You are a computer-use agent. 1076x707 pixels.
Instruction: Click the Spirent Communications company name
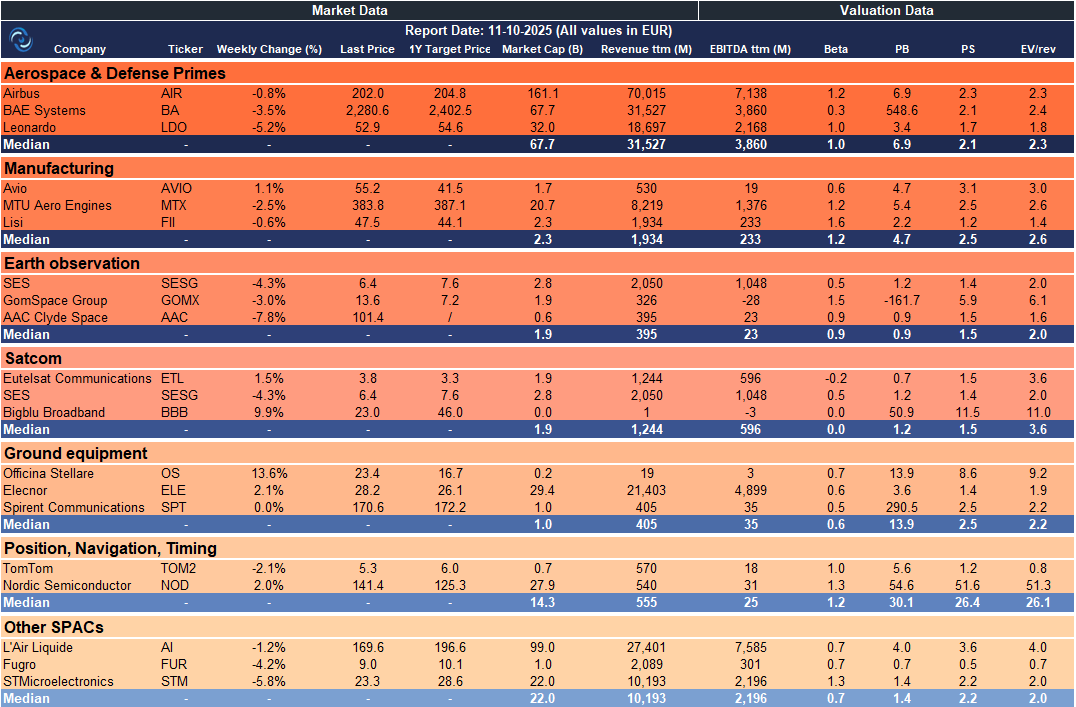coord(73,508)
